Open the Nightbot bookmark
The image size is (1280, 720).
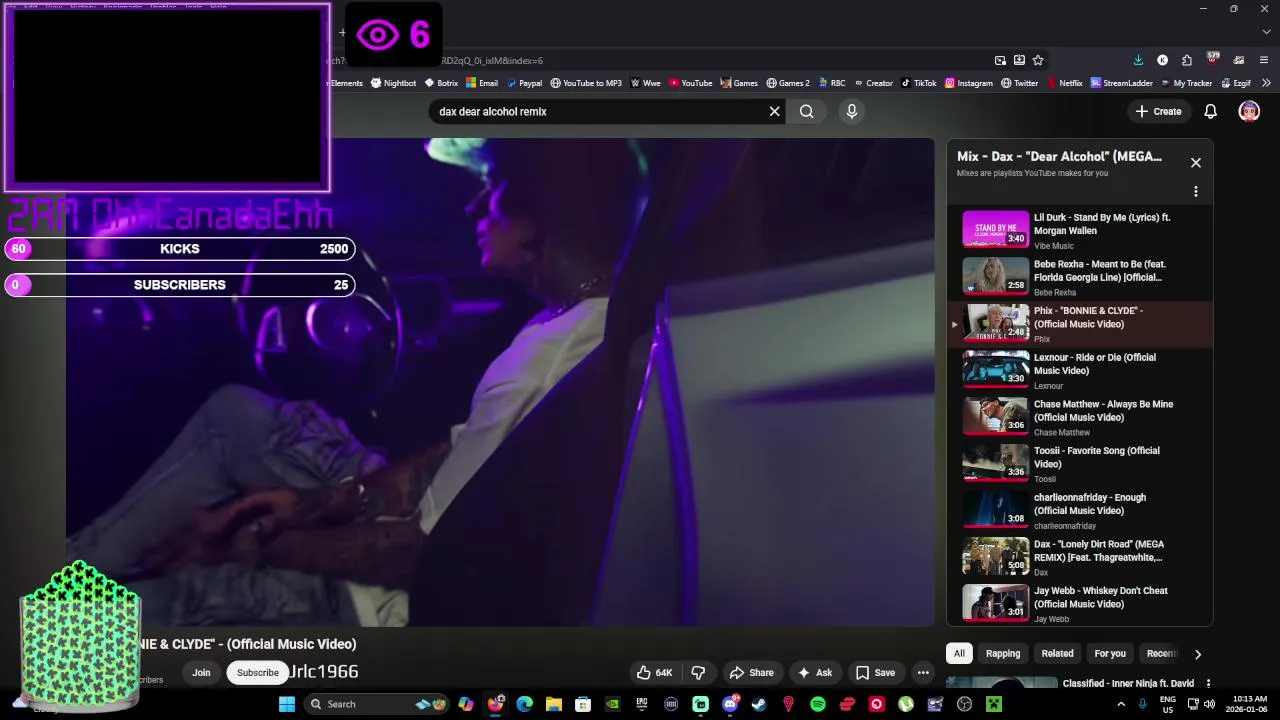coord(393,83)
